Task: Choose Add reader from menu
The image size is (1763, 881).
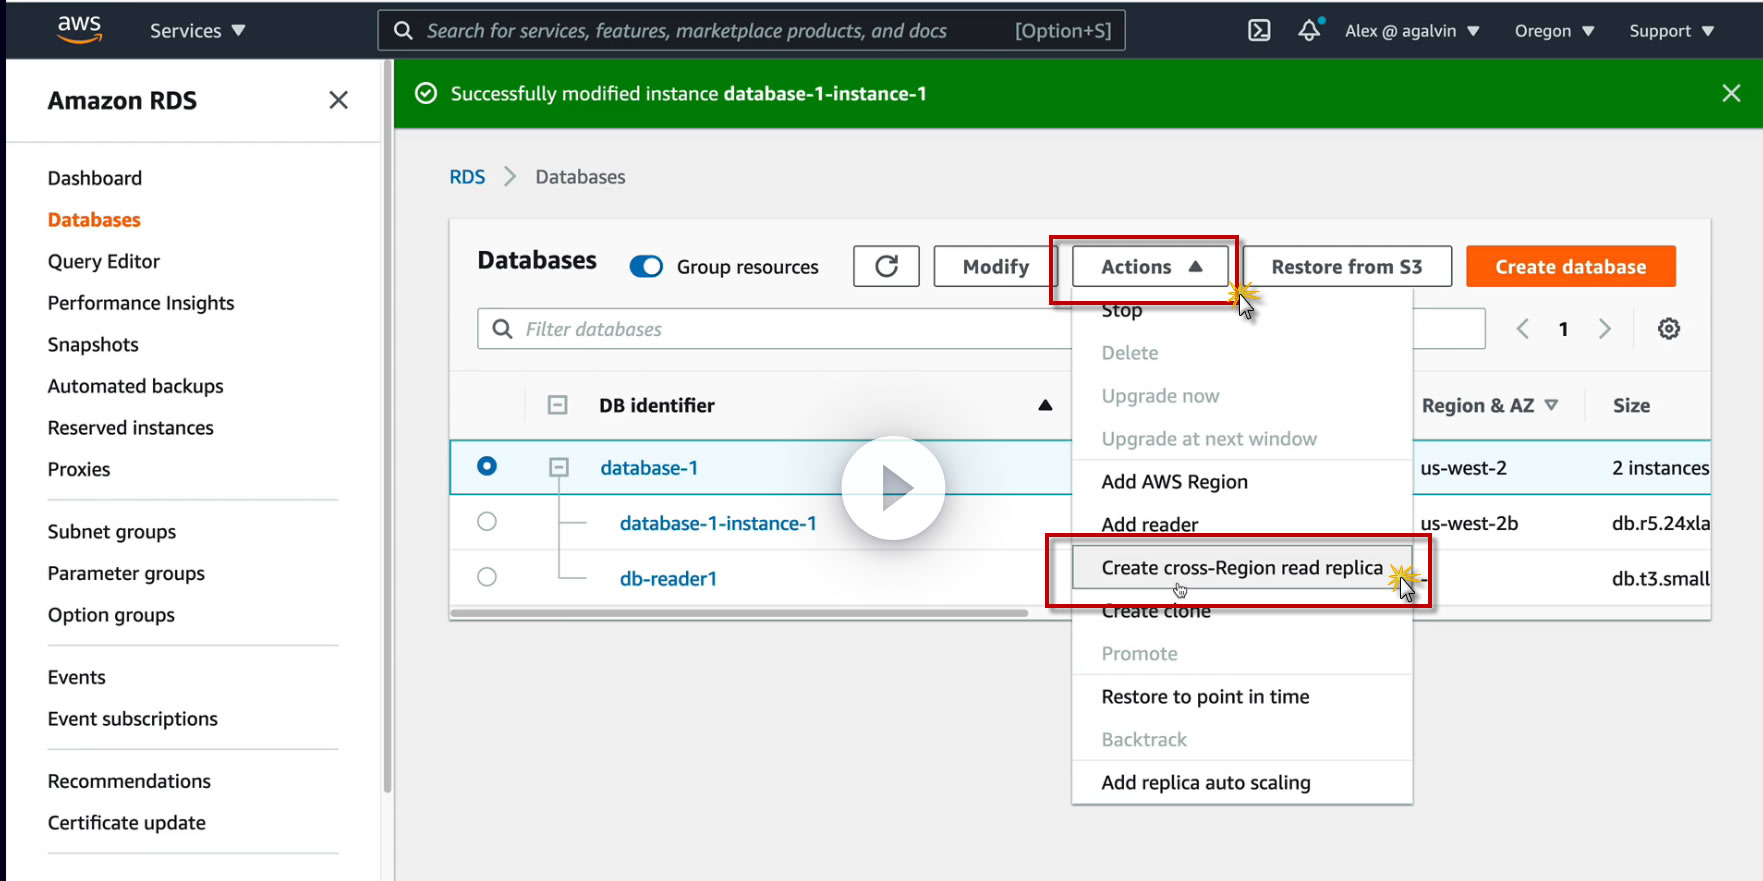Action: point(1242,525)
